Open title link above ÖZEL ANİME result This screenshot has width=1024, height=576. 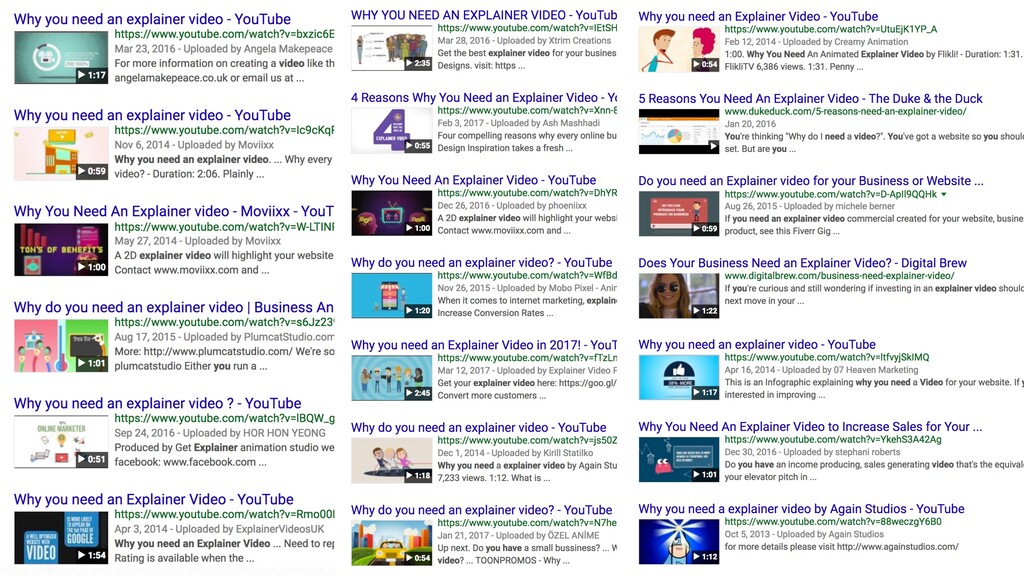(x=481, y=509)
